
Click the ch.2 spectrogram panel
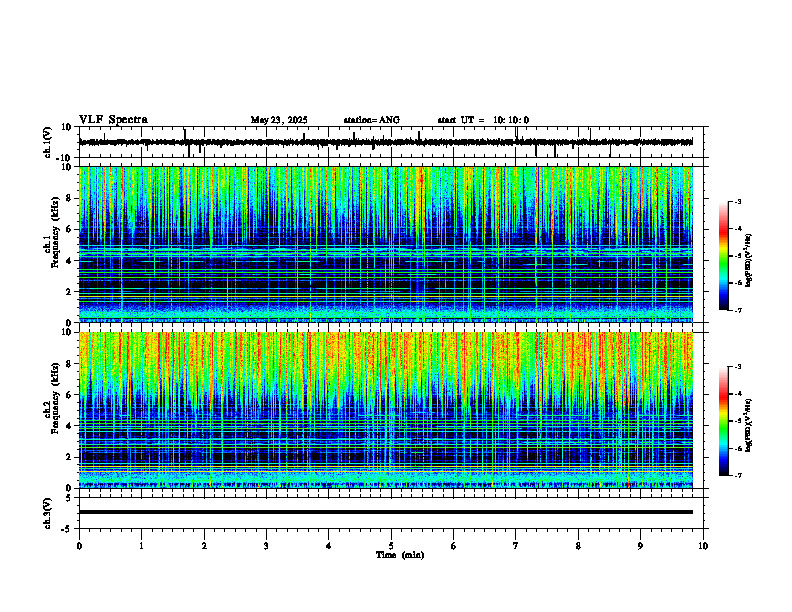[x=386, y=410]
